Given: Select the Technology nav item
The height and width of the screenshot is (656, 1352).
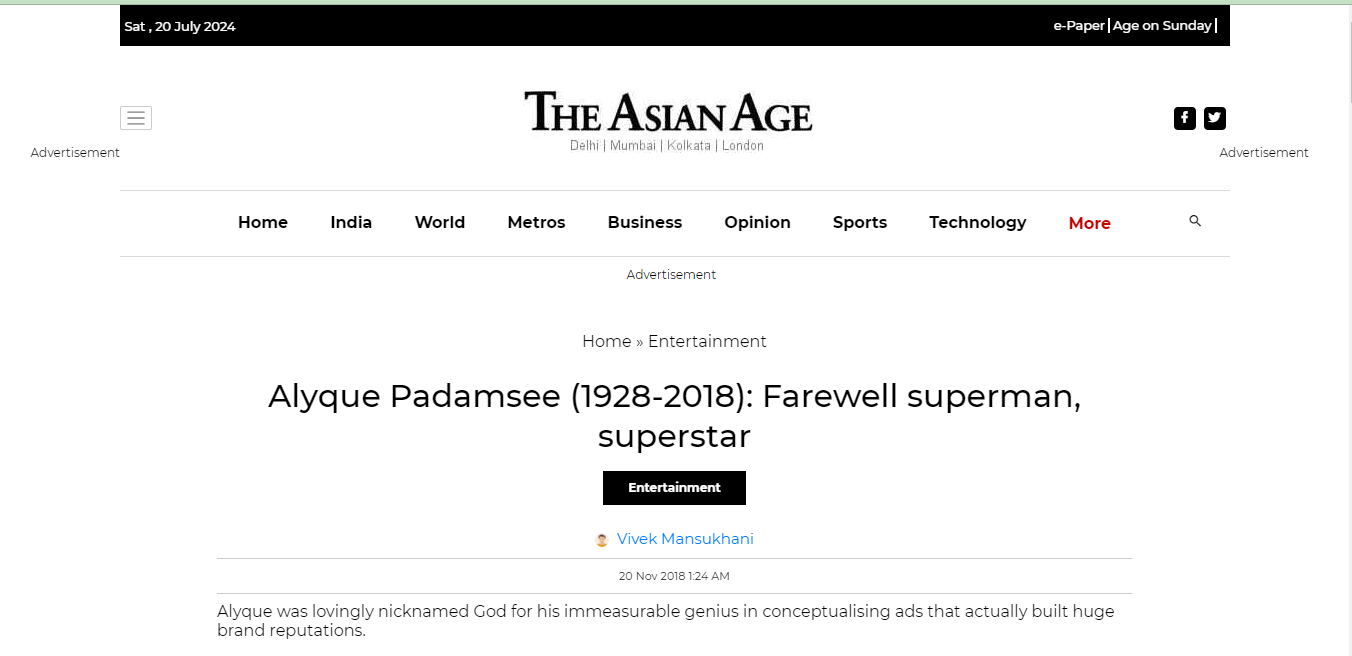Looking at the screenshot, I should pos(977,222).
